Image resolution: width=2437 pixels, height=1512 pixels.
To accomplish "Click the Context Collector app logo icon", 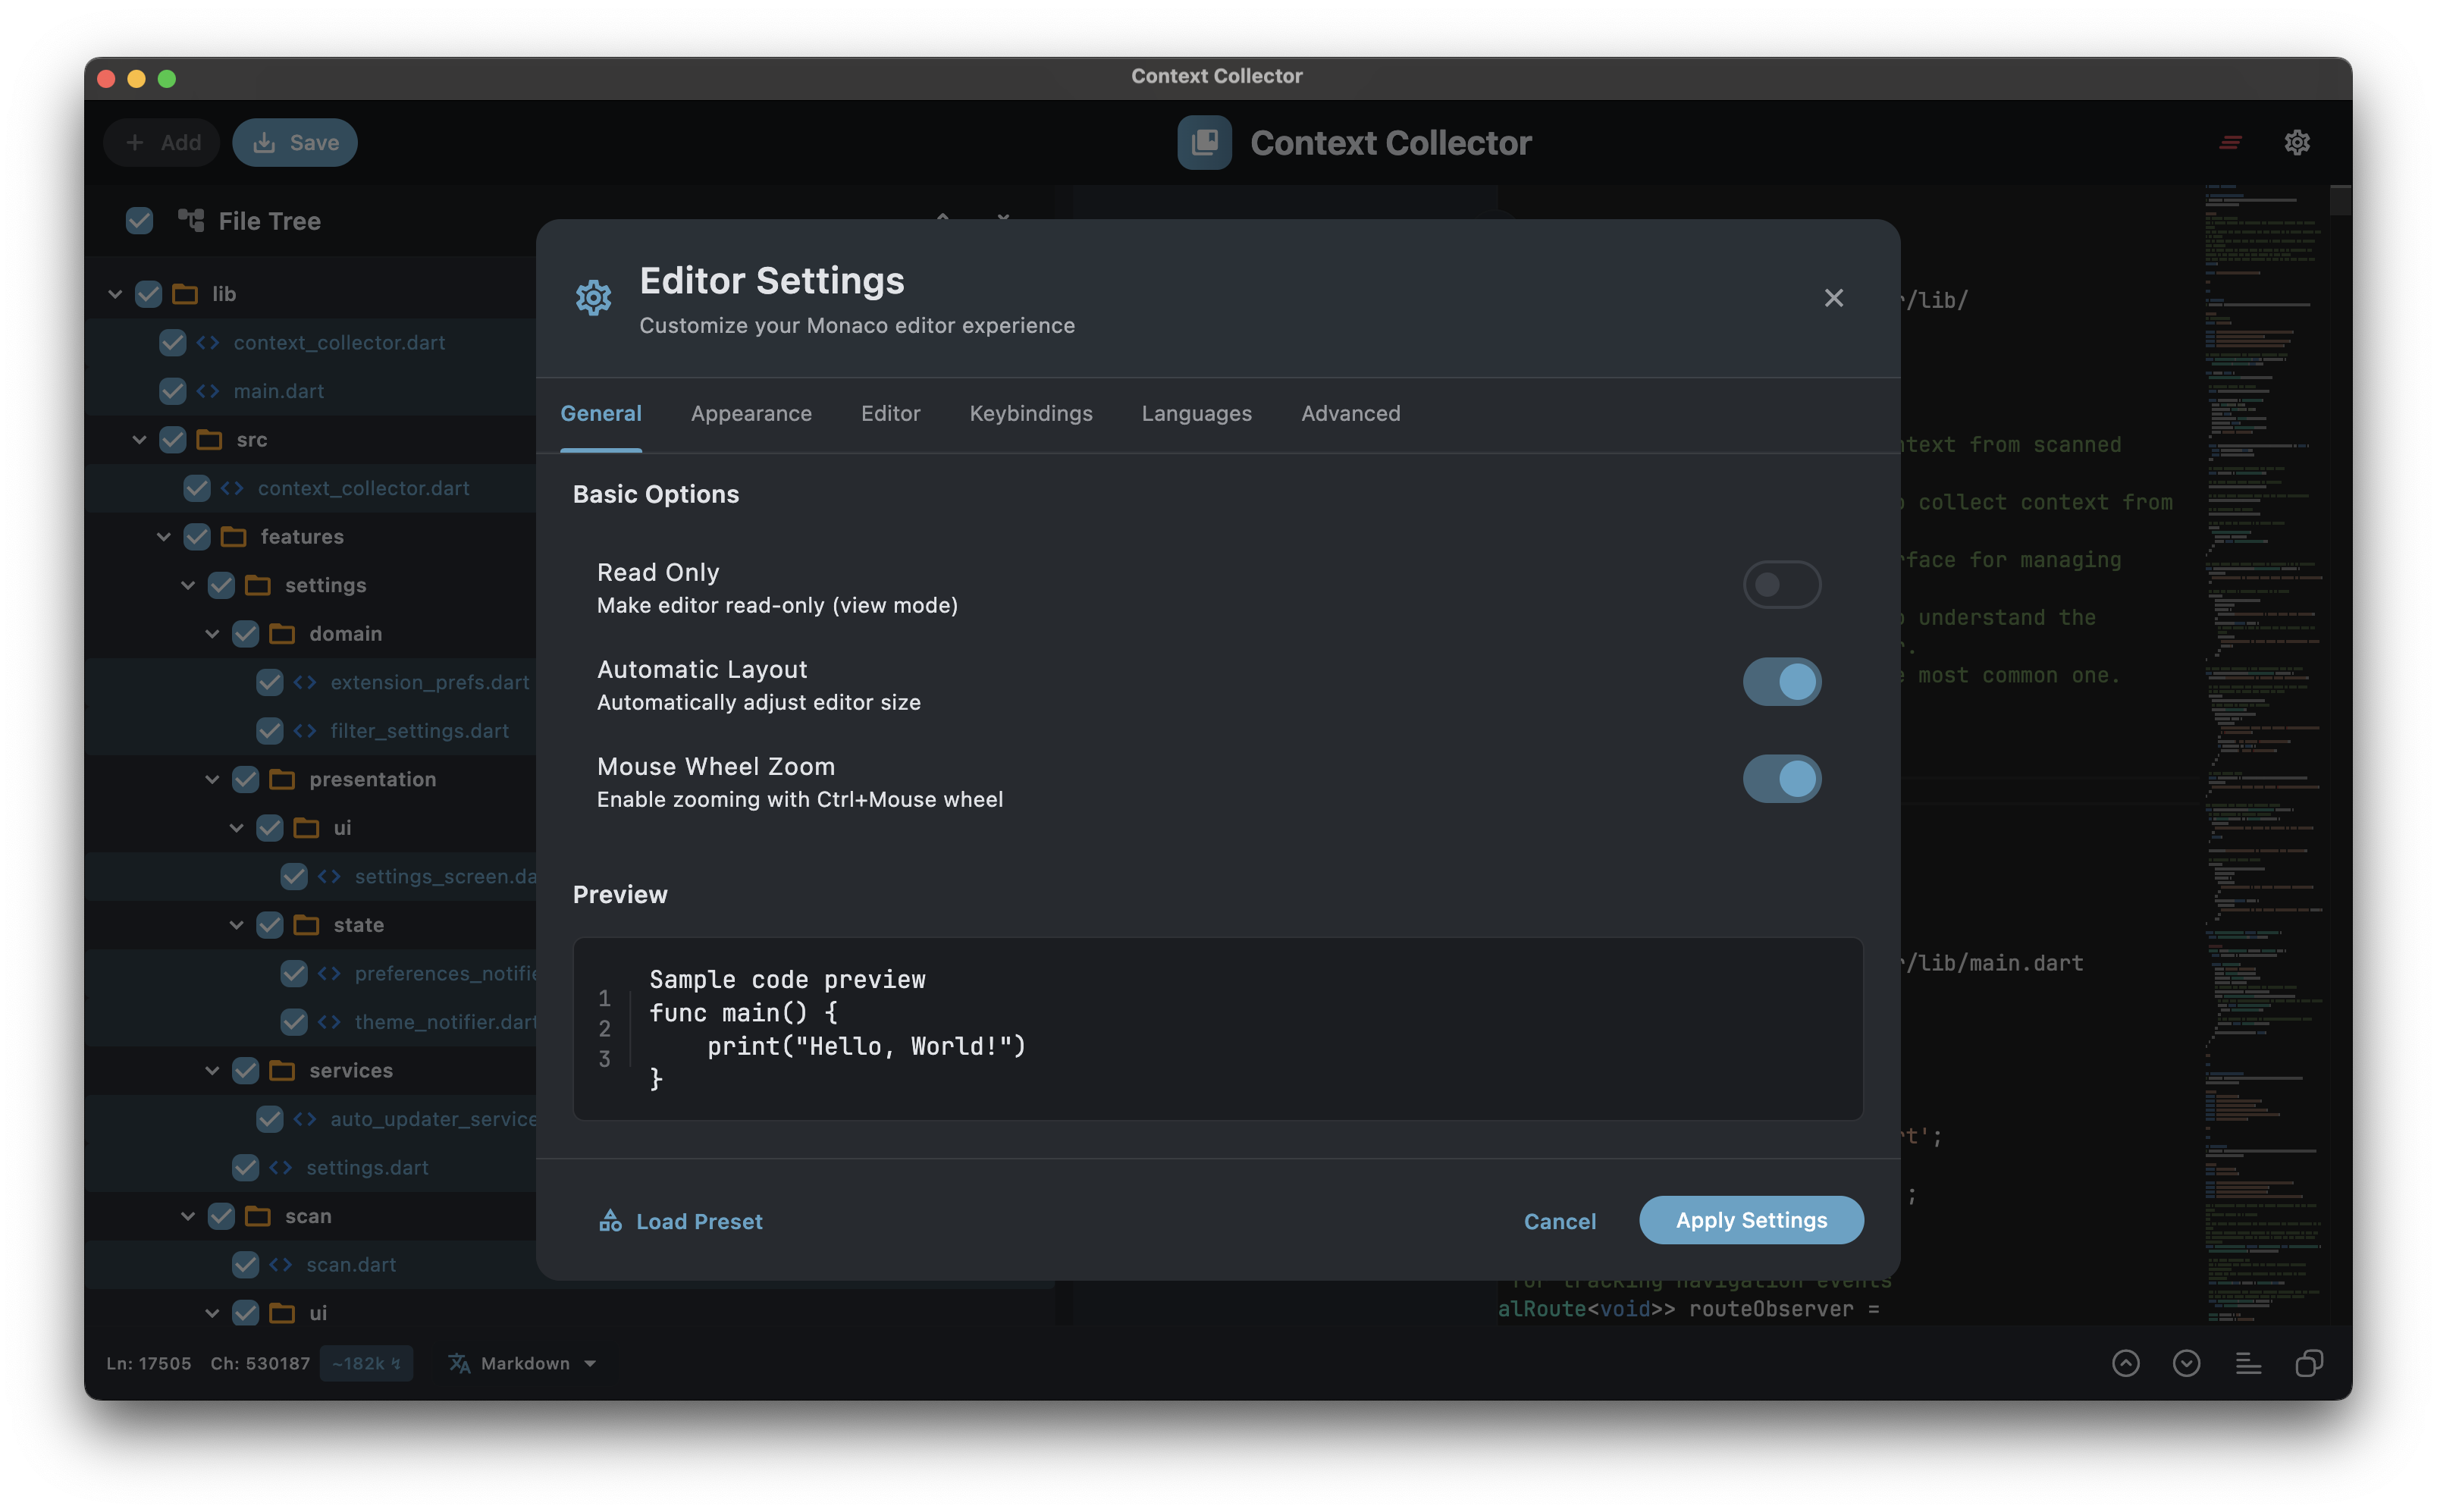I will click(x=1204, y=142).
